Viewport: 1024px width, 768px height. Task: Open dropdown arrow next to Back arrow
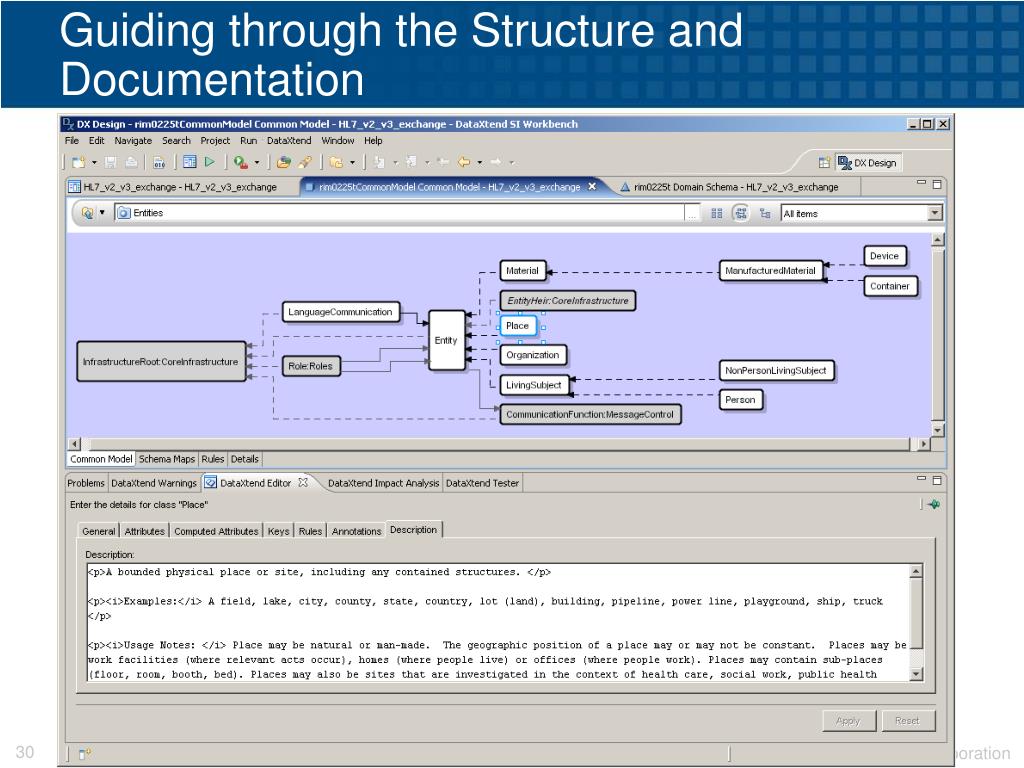[x=479, y=163]
